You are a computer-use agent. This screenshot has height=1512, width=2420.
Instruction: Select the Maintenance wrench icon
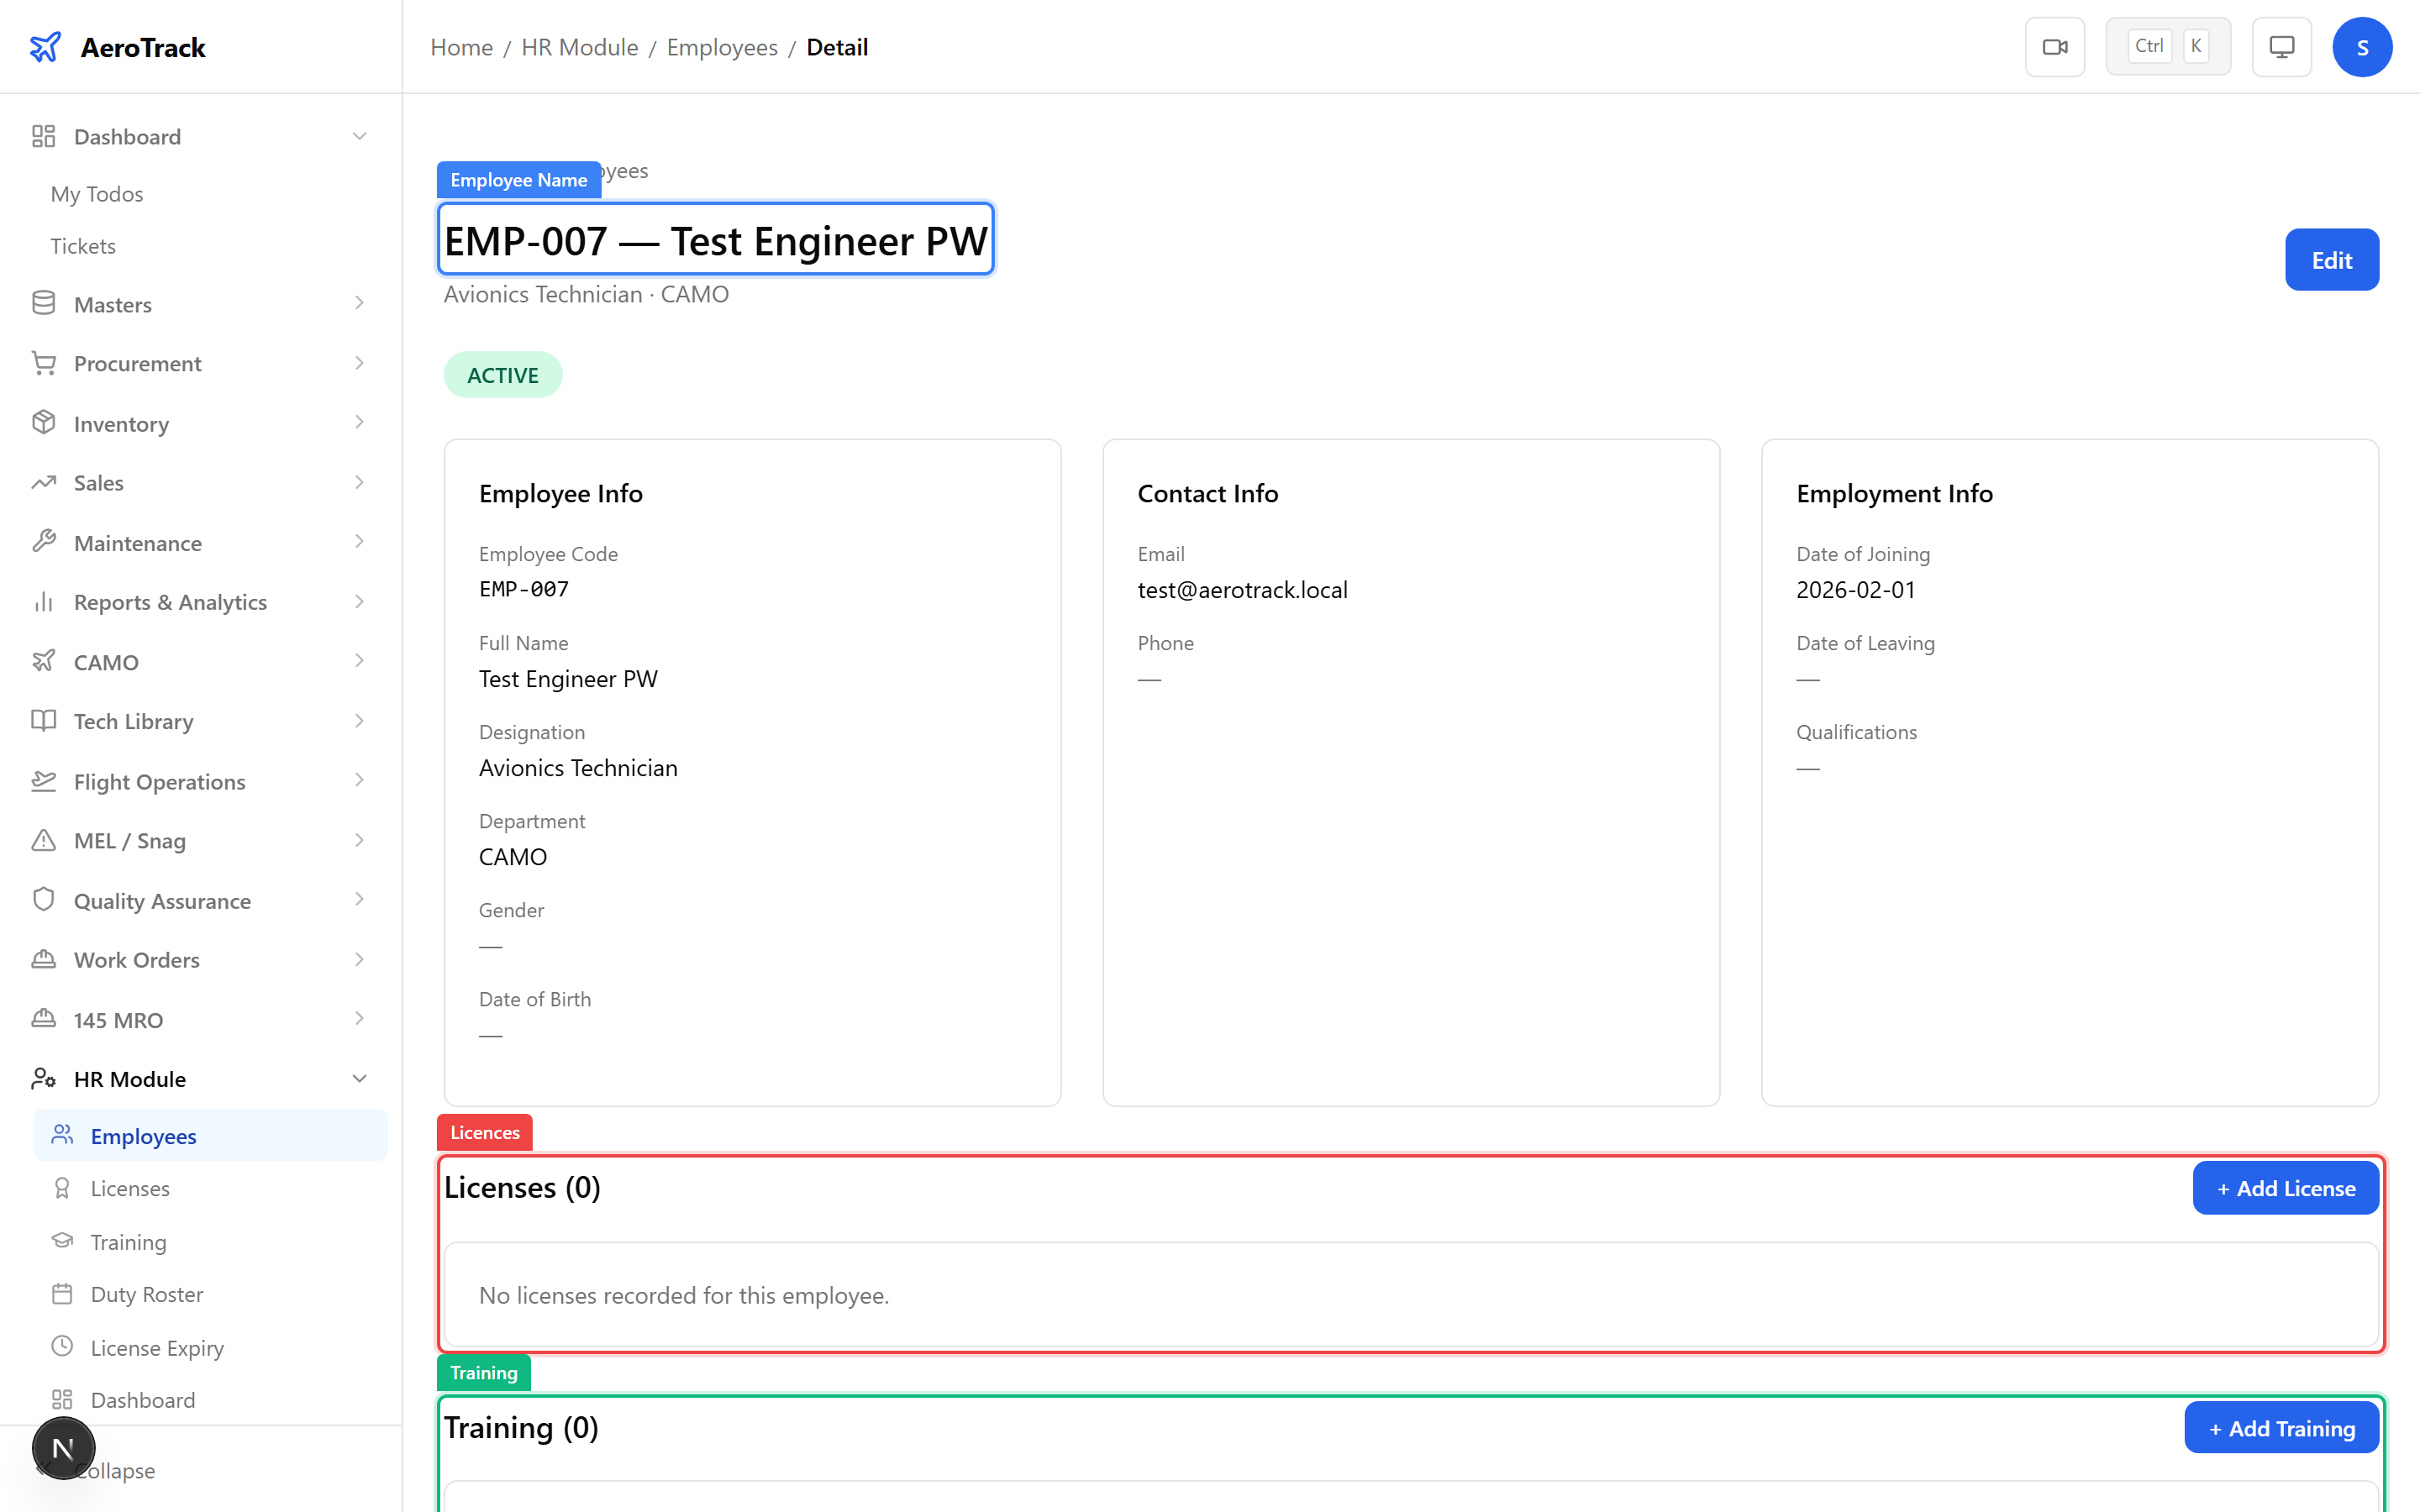click(43, 542)
